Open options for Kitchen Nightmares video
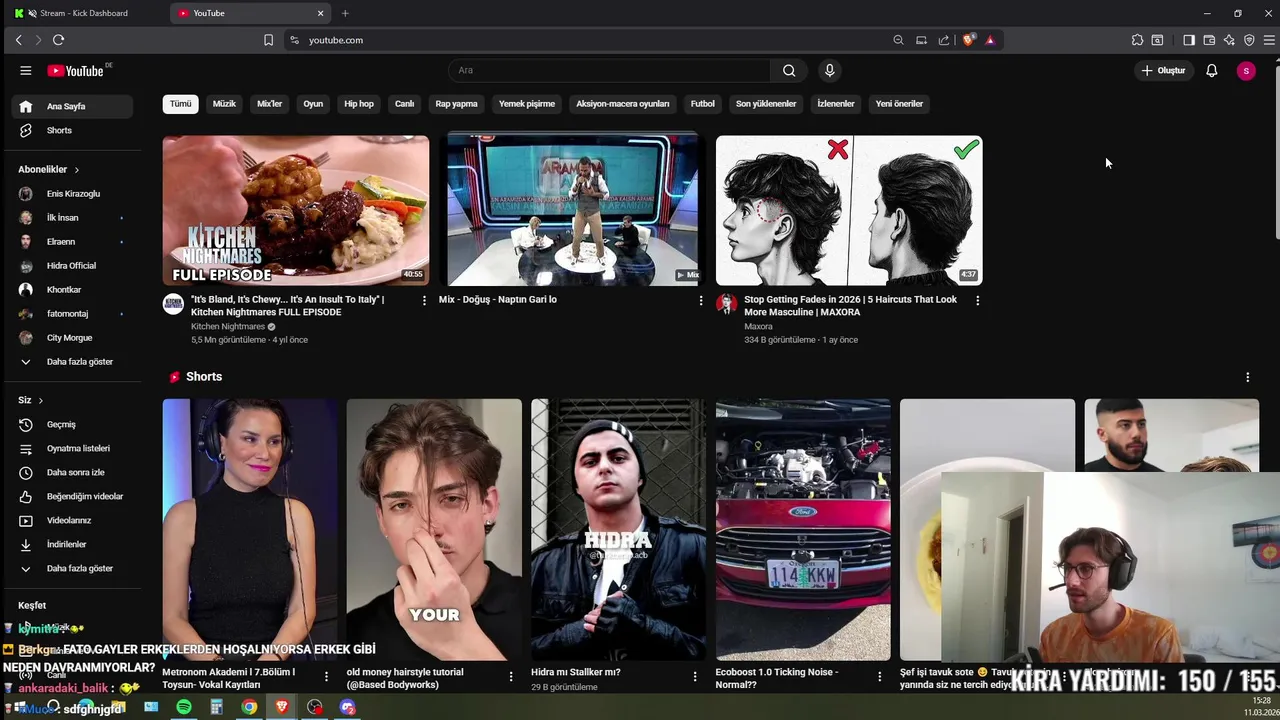Viewport: 1280px width, 720px height. pyautogui.click(x=424, y=300)
